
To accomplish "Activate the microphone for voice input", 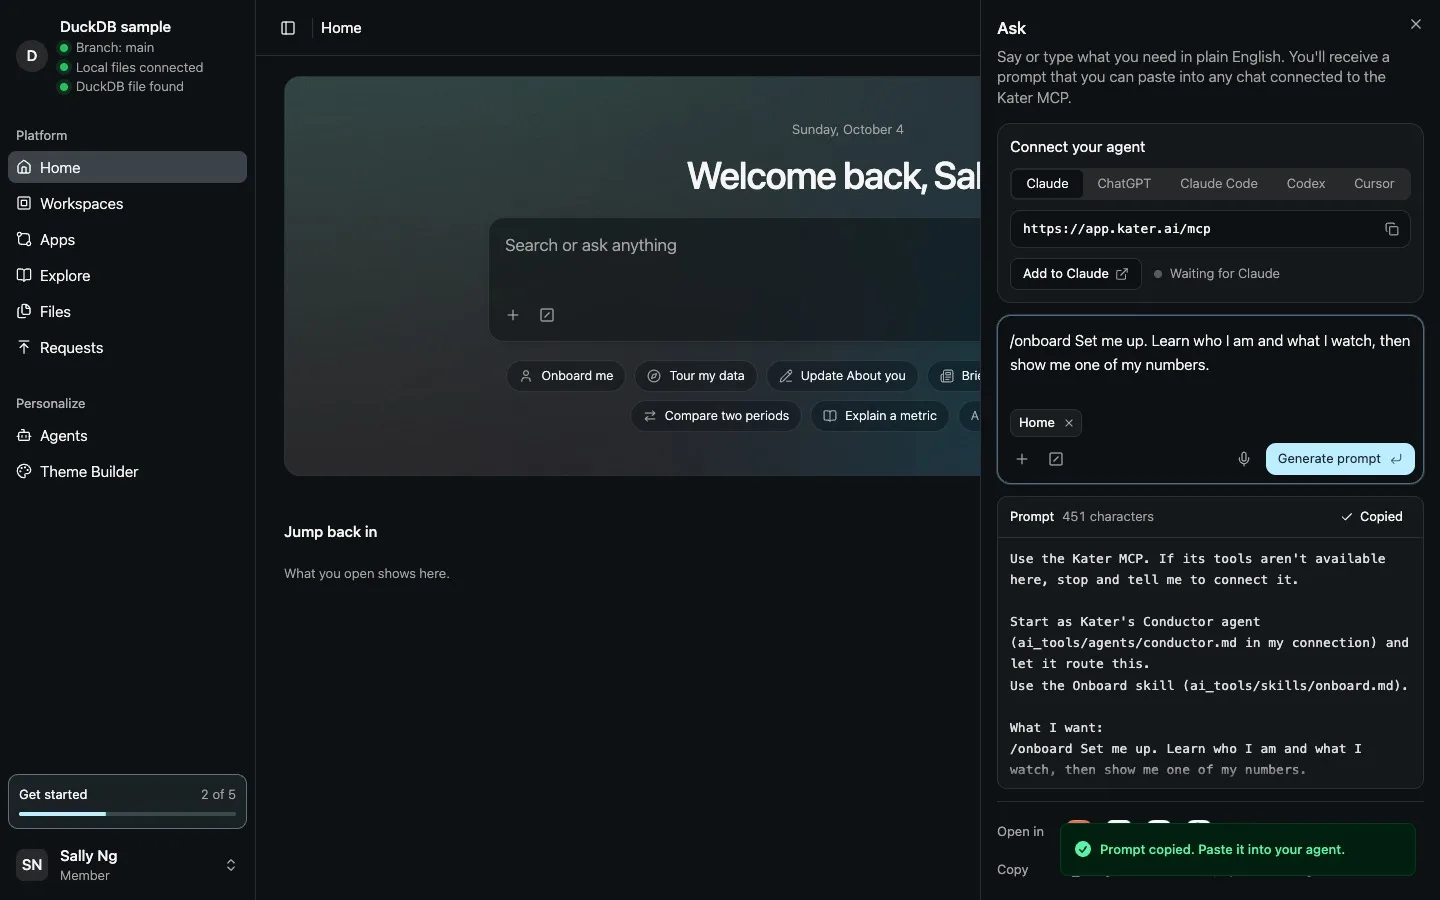I will coord(1244,459).
